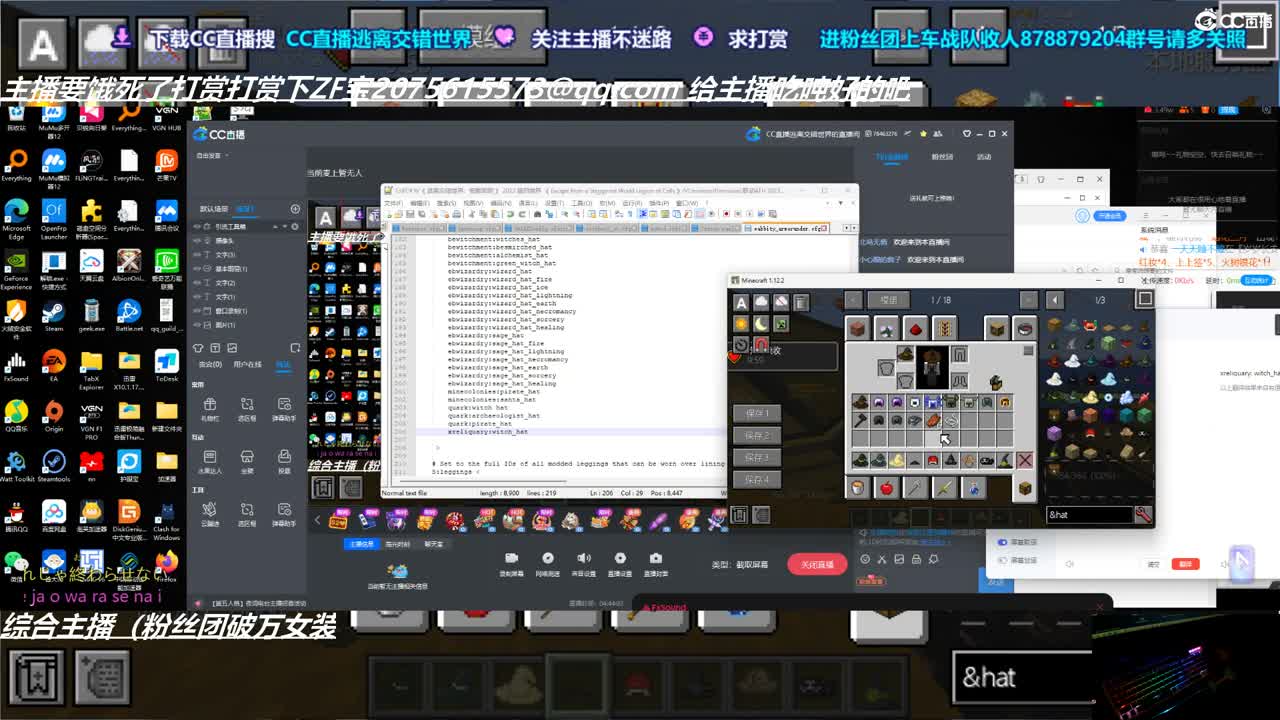This screenshot has width=1280, height=720.
Task: Click 关闭直播 end stream button
Action: 817,564
